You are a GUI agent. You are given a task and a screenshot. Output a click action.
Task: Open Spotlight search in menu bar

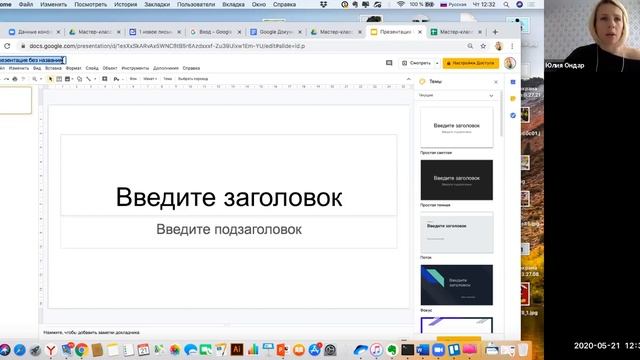coord(506,4)
